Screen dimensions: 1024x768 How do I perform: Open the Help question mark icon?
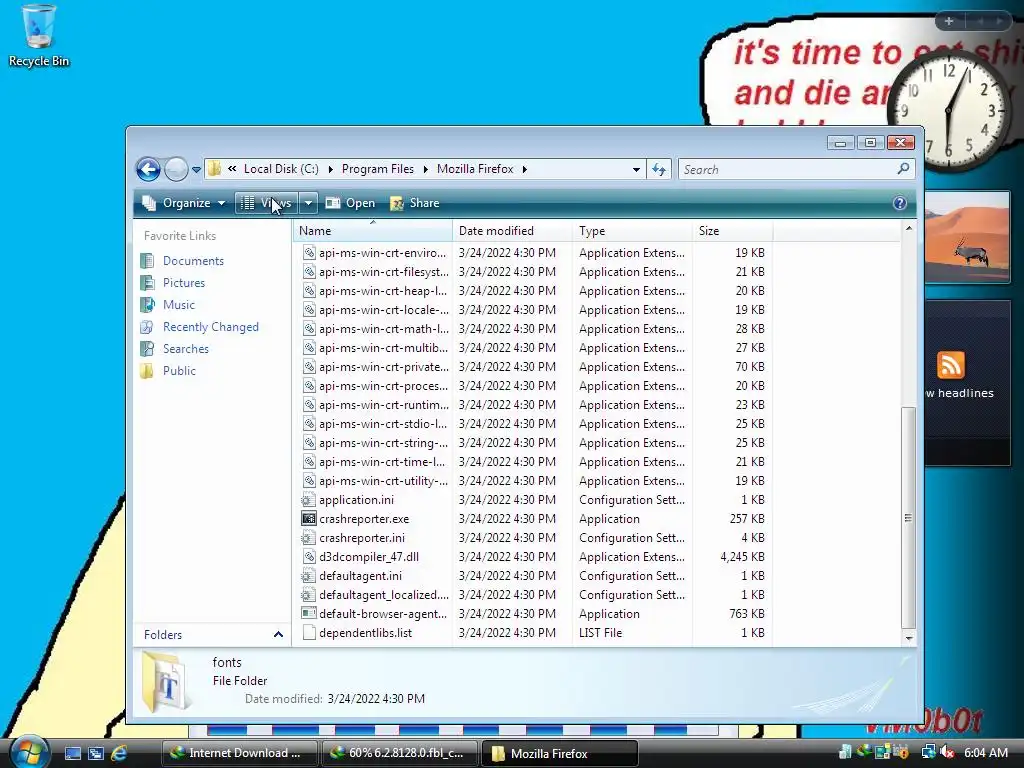click(x=899, y=203)
